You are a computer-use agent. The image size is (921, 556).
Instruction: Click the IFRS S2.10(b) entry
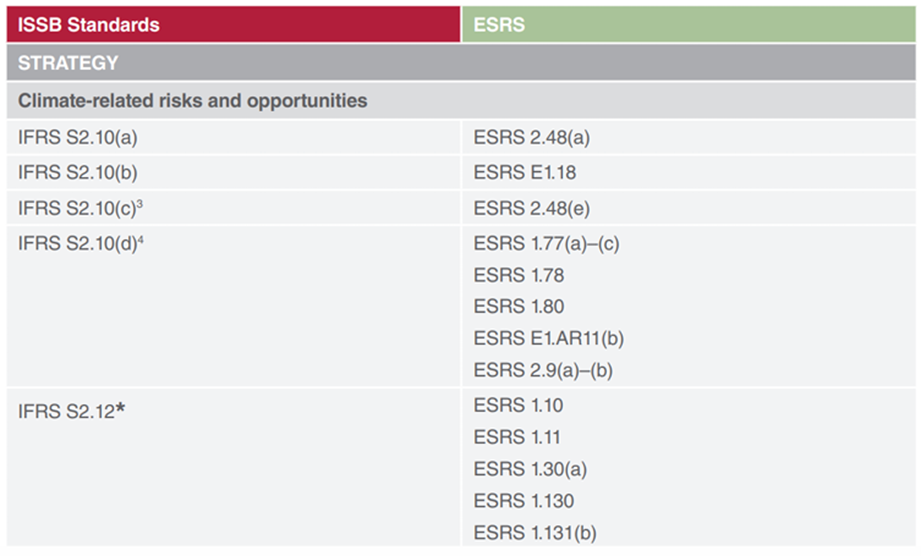pos(77,173)
